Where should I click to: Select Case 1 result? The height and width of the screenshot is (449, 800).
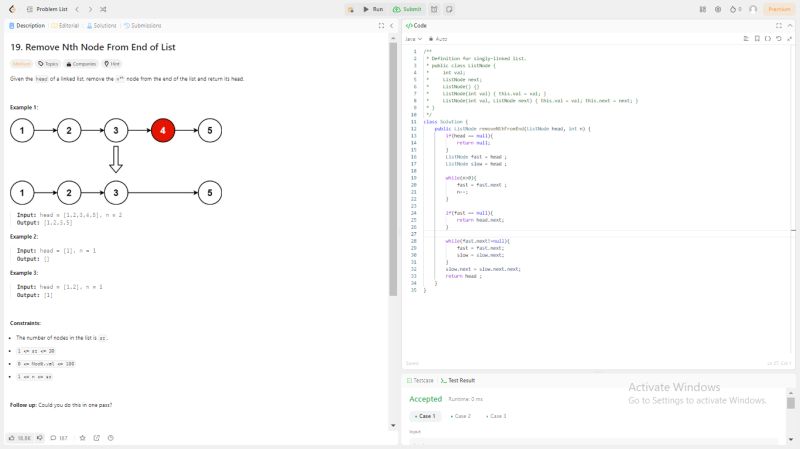coord(425,416)
